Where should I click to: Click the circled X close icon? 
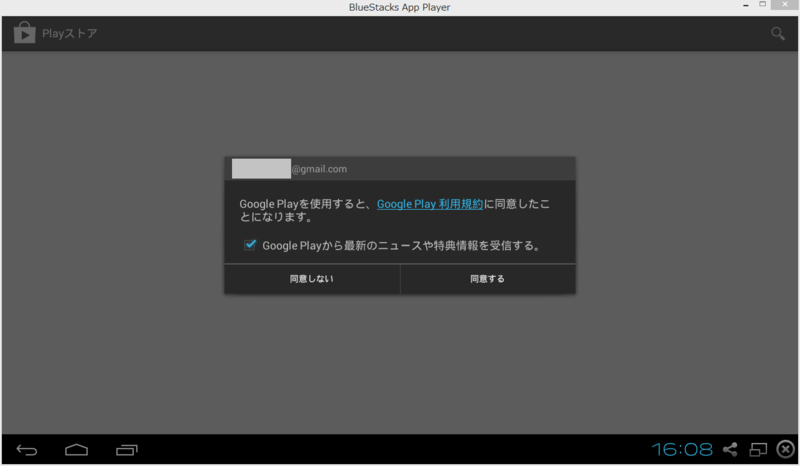tap(786, 449)
